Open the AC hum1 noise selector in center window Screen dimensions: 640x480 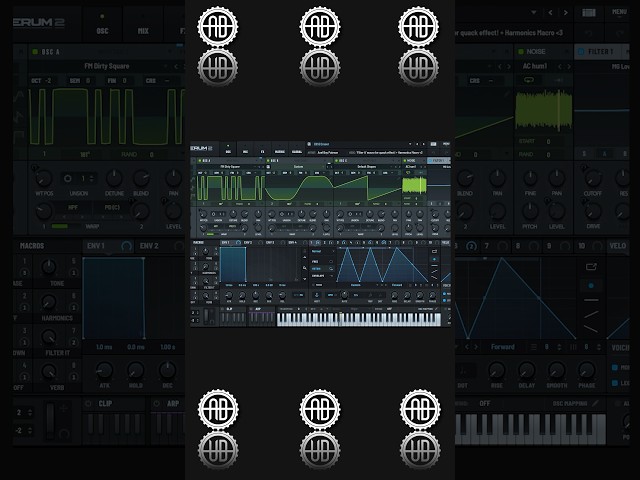click(x=411, y=167)
